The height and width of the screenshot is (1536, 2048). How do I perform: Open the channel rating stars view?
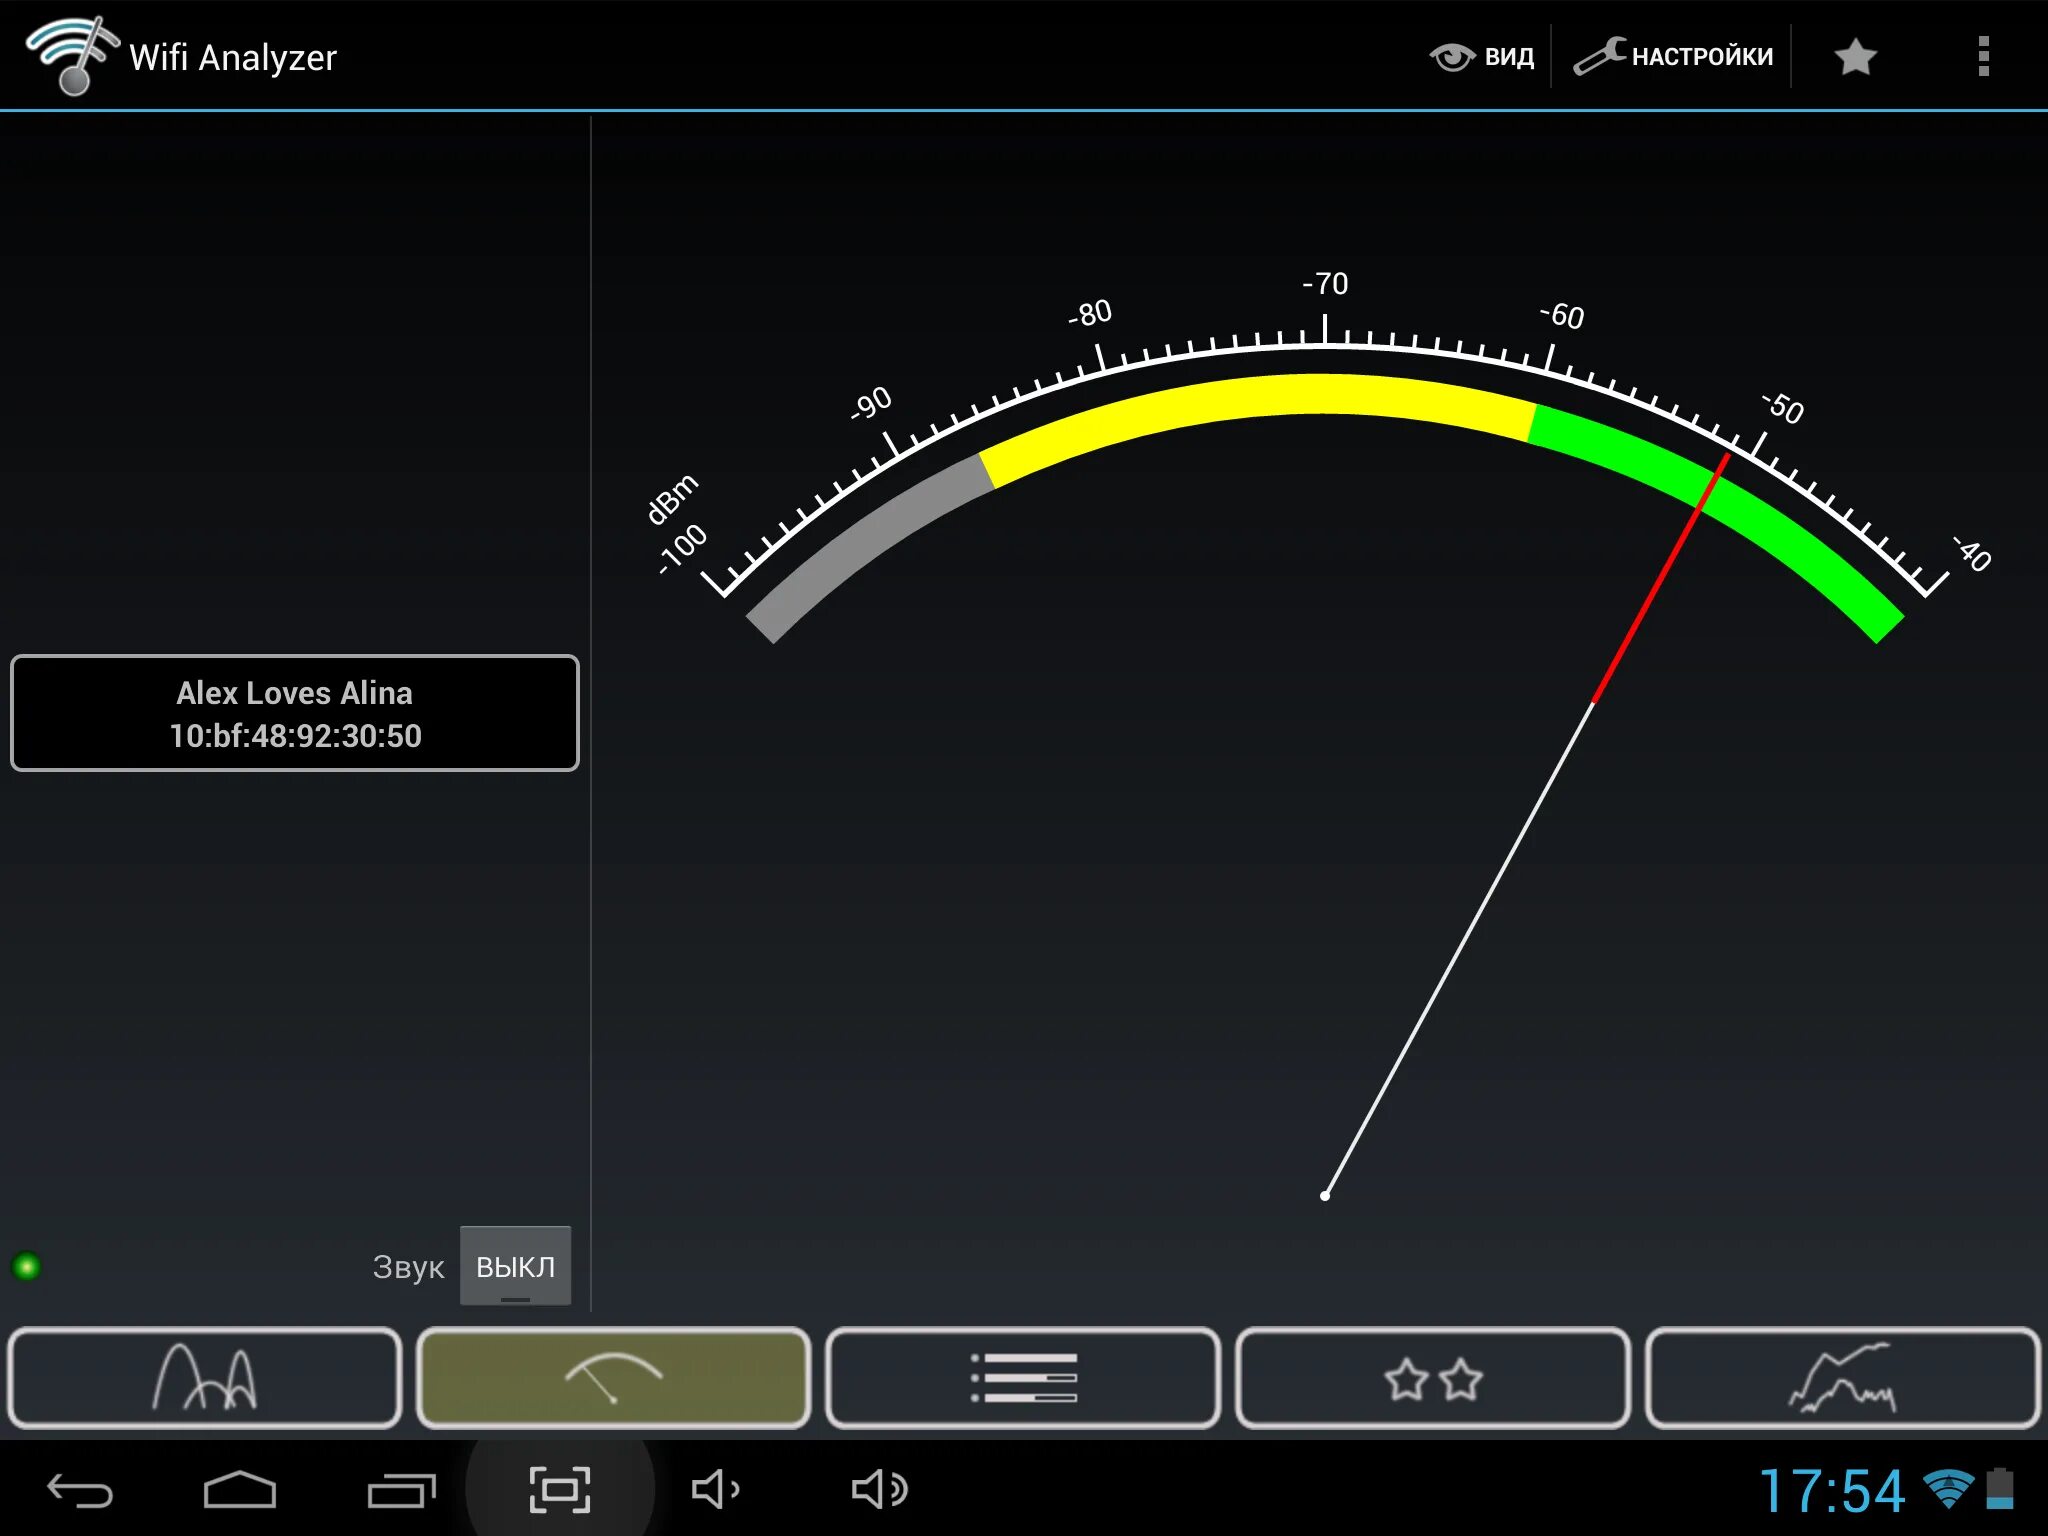(1433, 1378)
